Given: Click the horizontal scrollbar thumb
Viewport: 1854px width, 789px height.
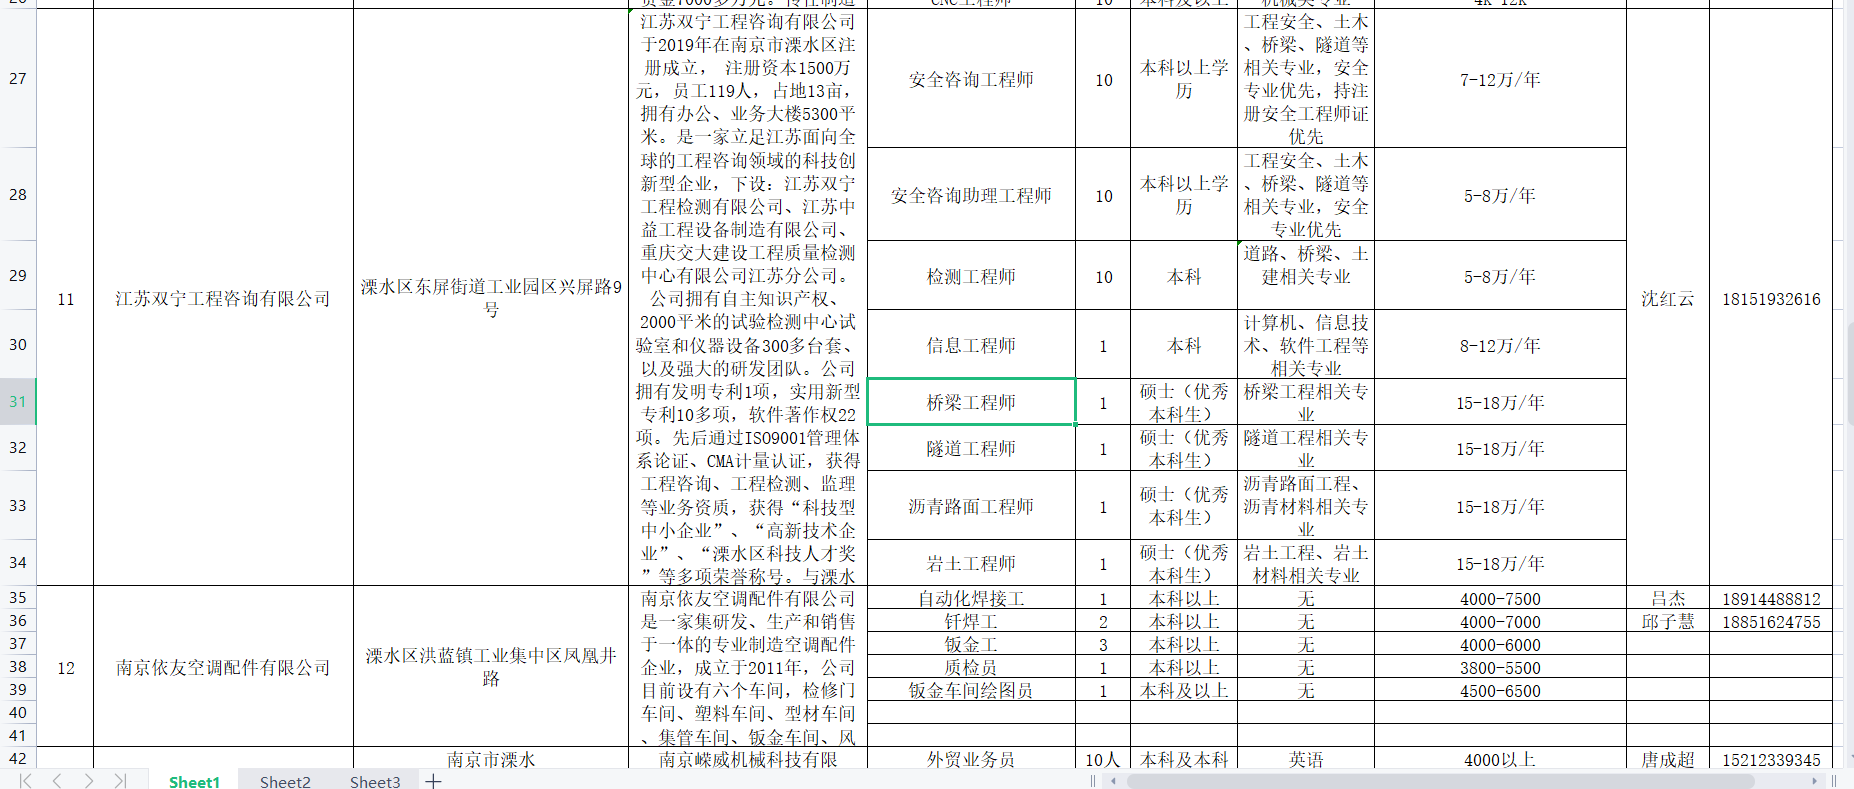Looking at the screenshot, I should coord(1440,781).
